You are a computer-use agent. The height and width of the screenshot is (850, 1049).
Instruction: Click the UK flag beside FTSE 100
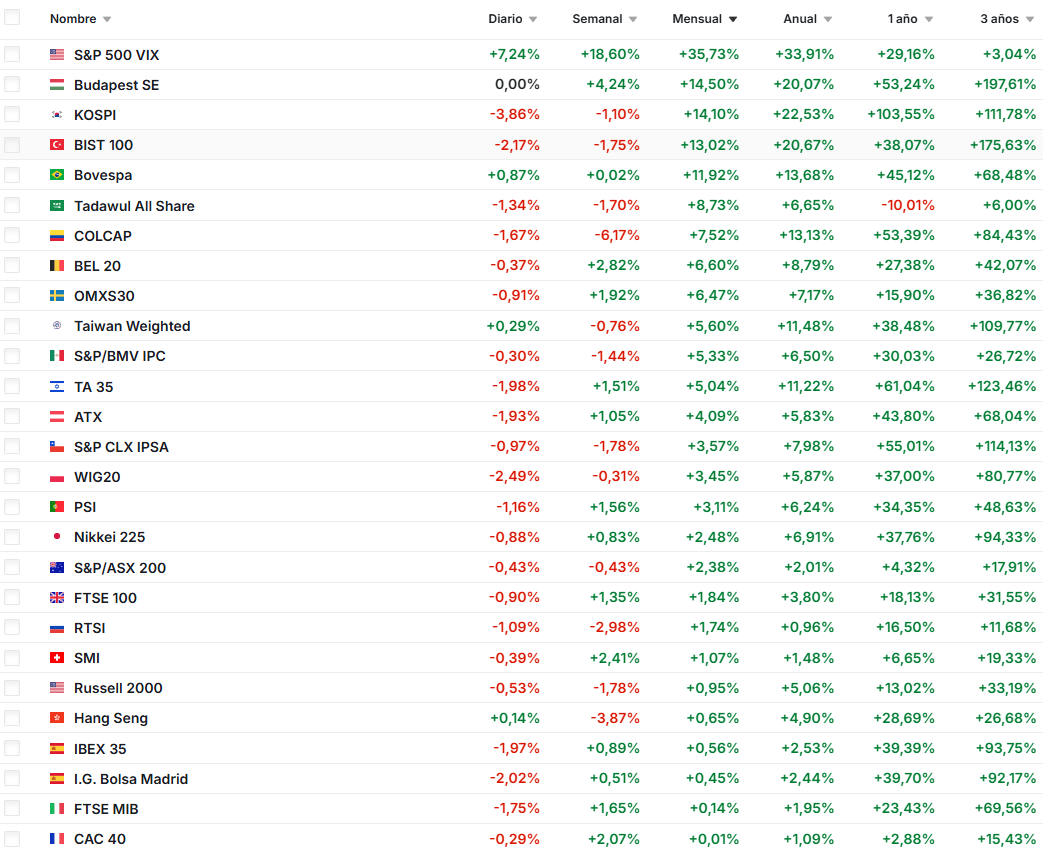click(x=57, y=598)
